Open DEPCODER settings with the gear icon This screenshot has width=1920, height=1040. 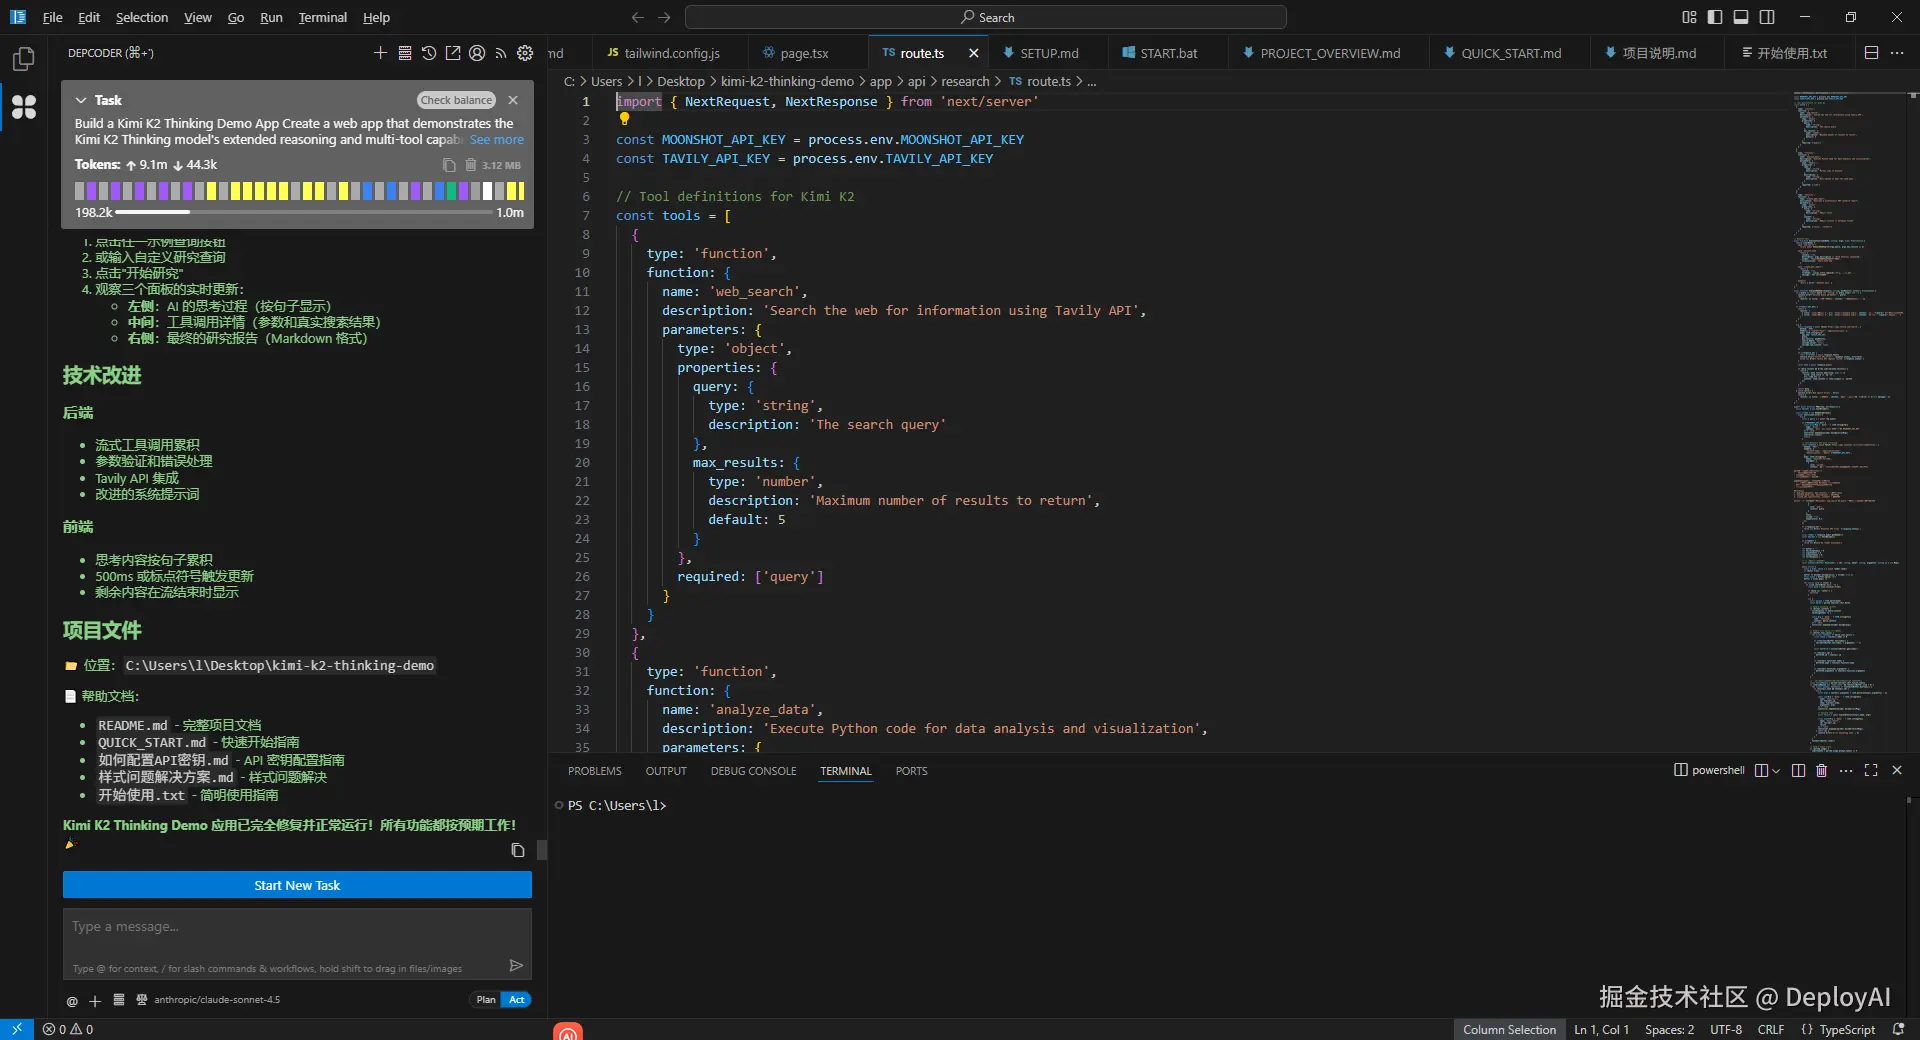[525, 54]
